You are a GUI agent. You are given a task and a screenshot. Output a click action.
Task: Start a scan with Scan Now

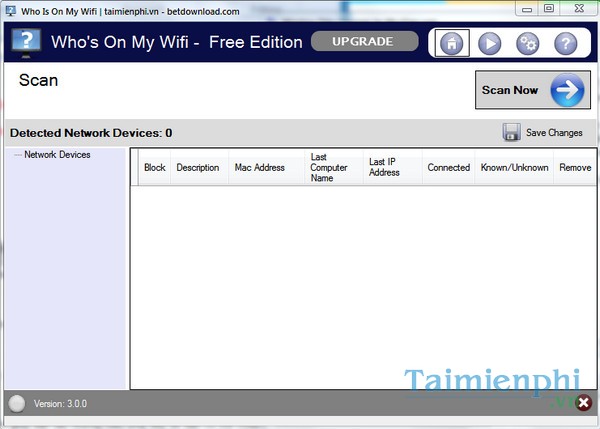point(533,90)
